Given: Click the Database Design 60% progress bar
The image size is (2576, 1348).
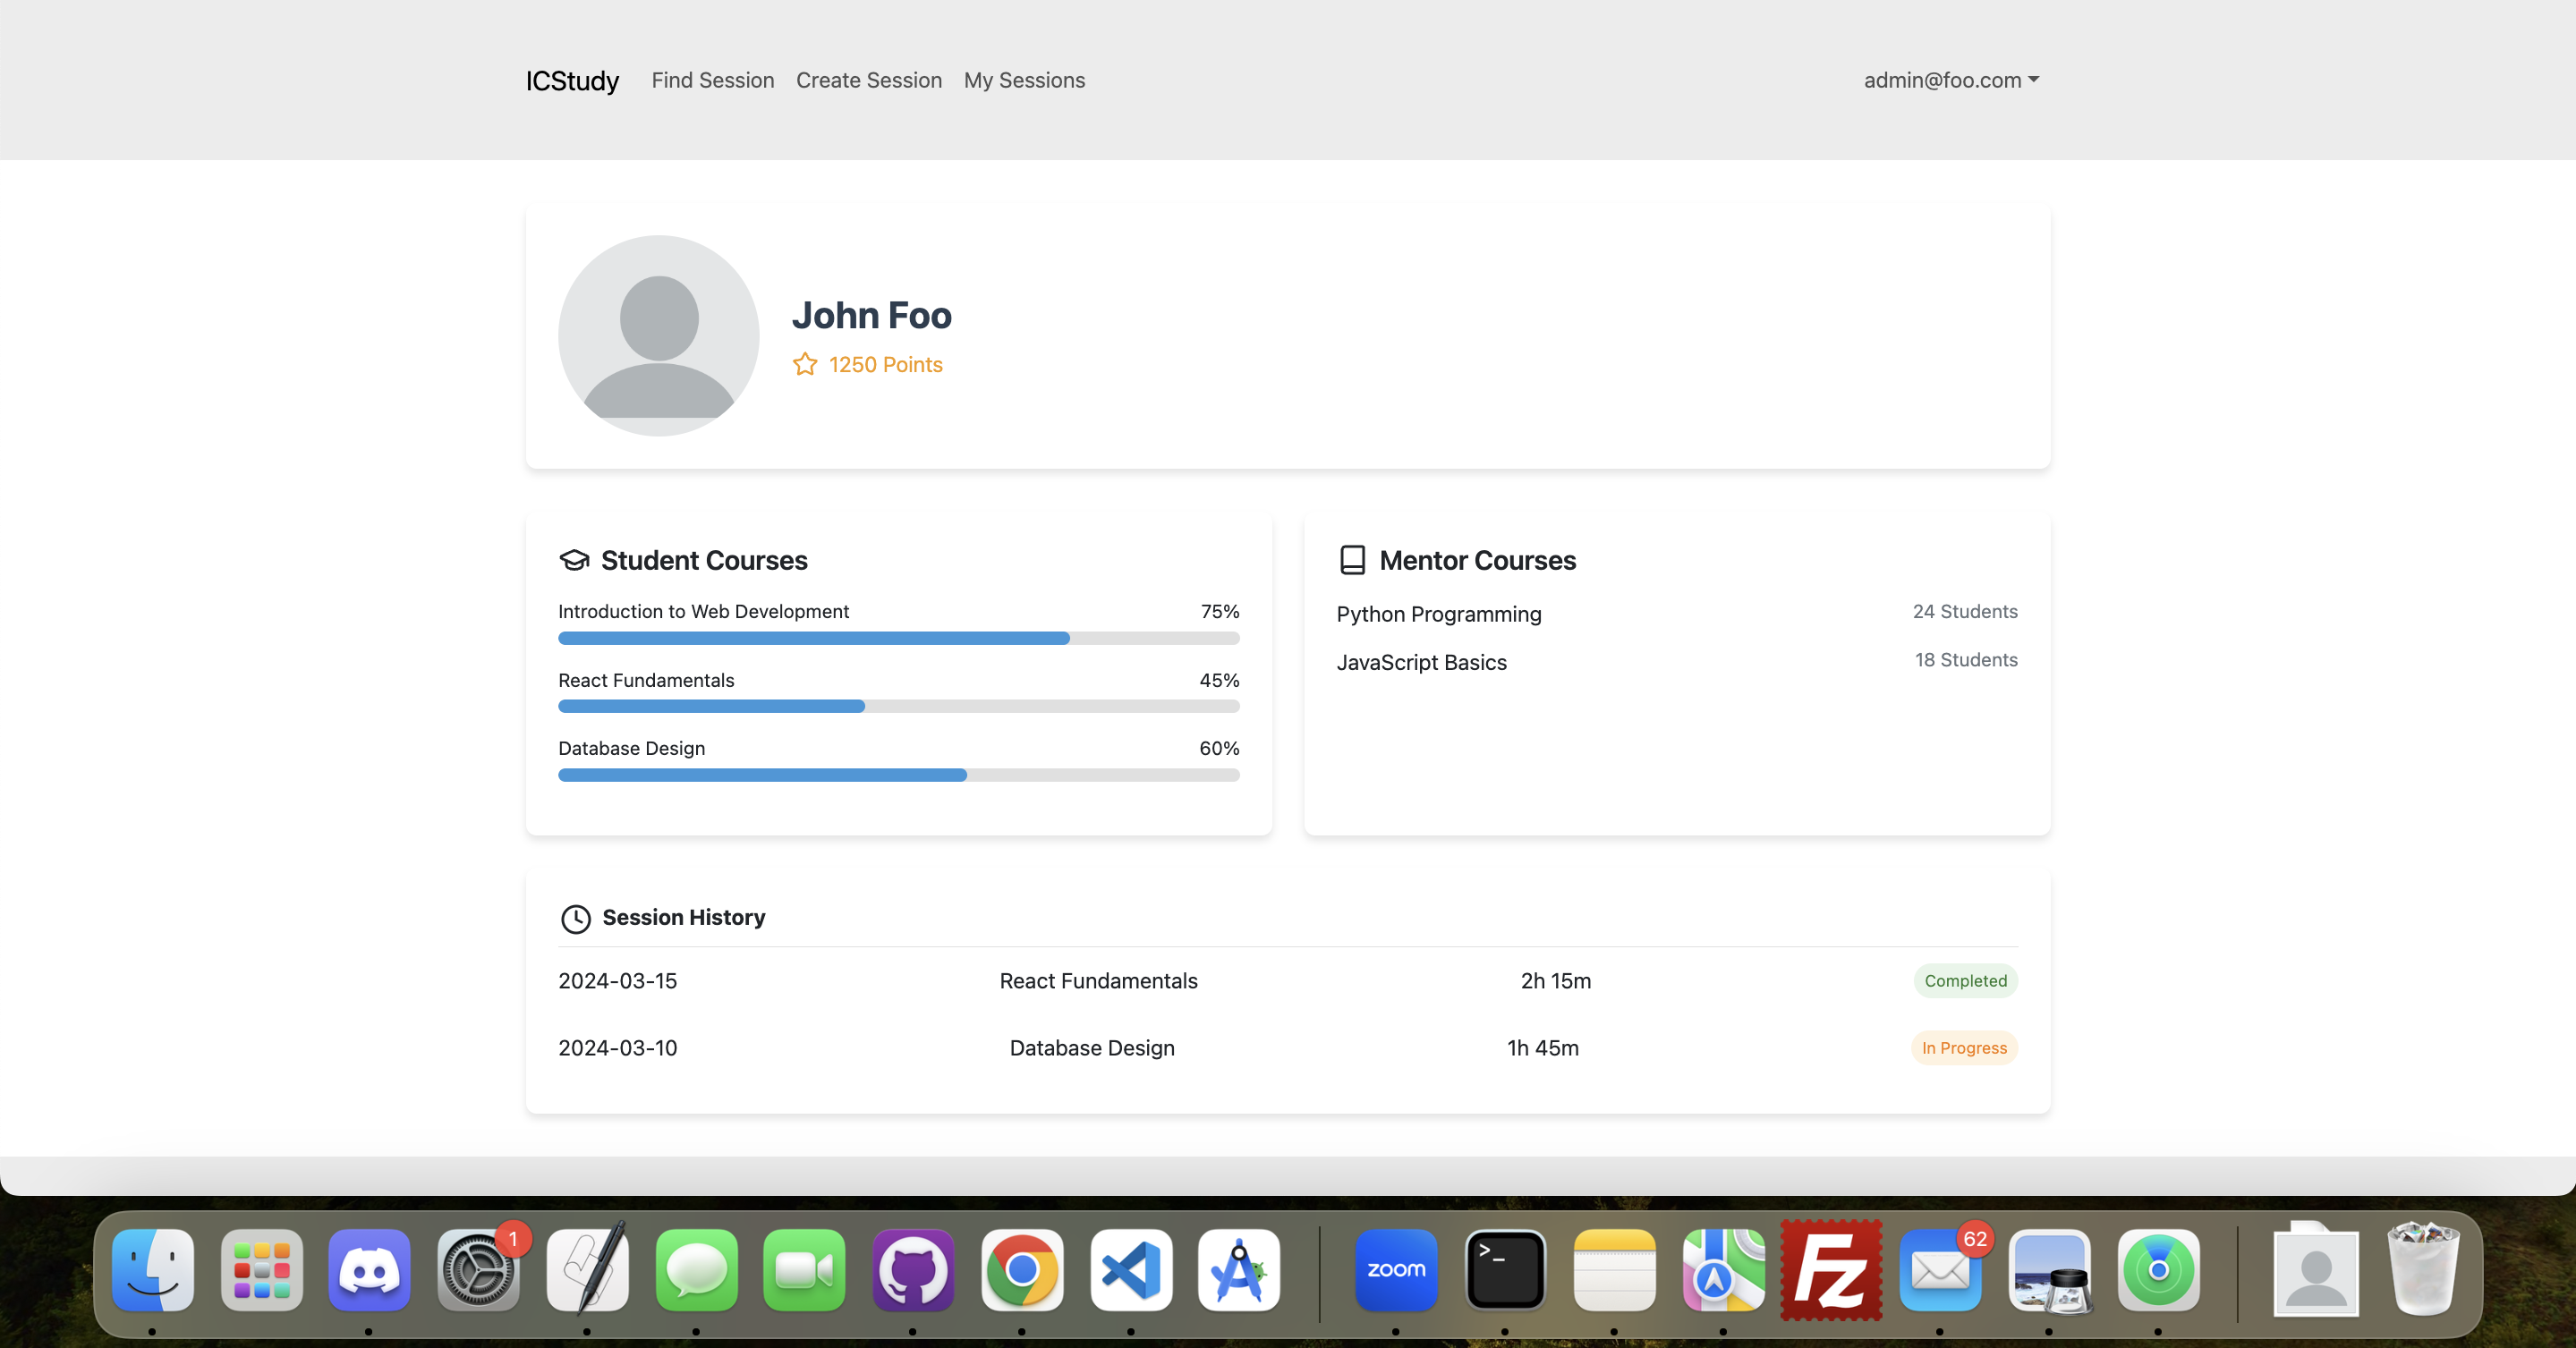Looking at the screenshot, I should [898, 775].
